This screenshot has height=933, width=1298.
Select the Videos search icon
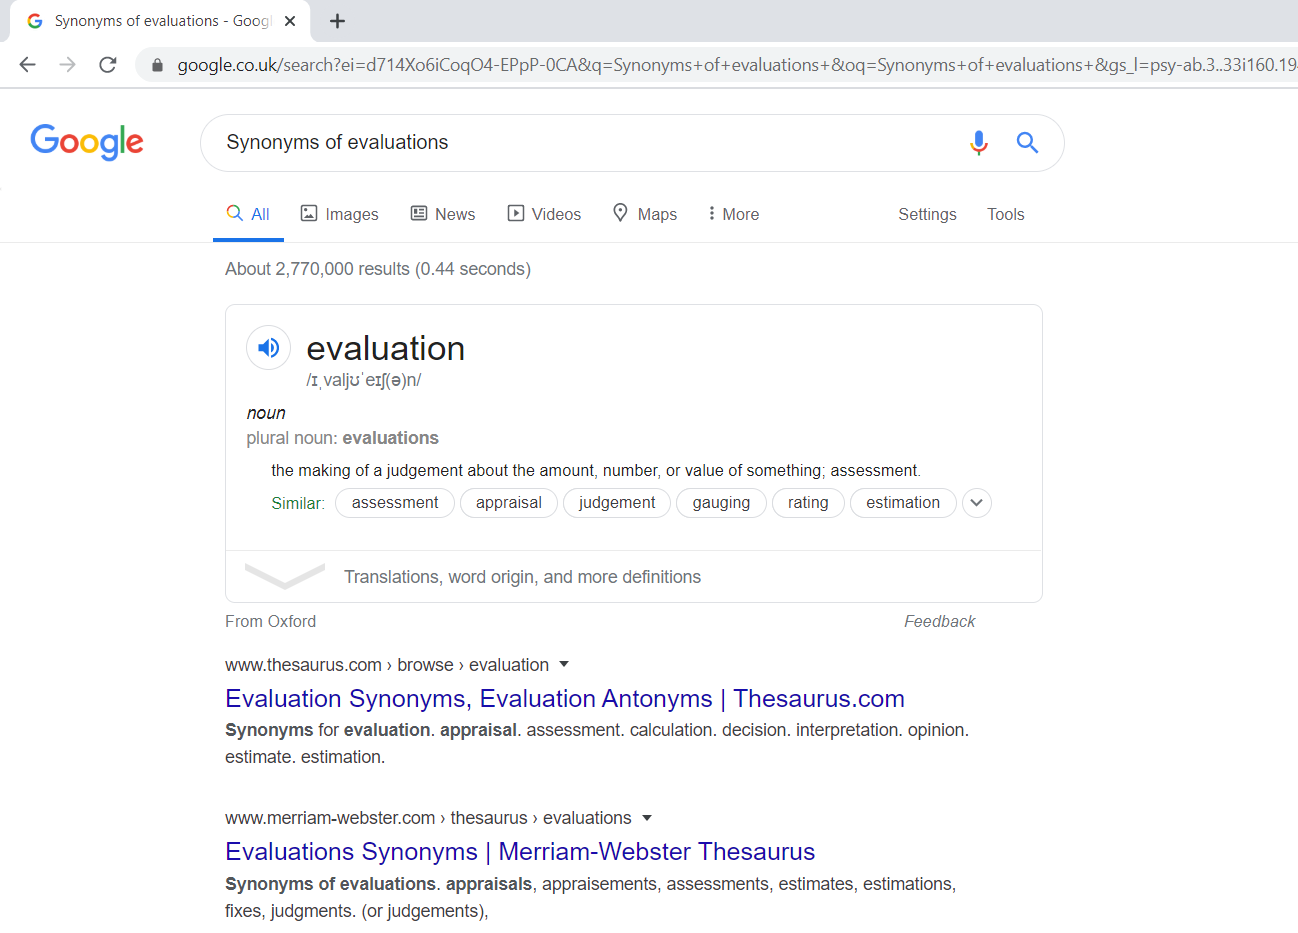[517, 213]
